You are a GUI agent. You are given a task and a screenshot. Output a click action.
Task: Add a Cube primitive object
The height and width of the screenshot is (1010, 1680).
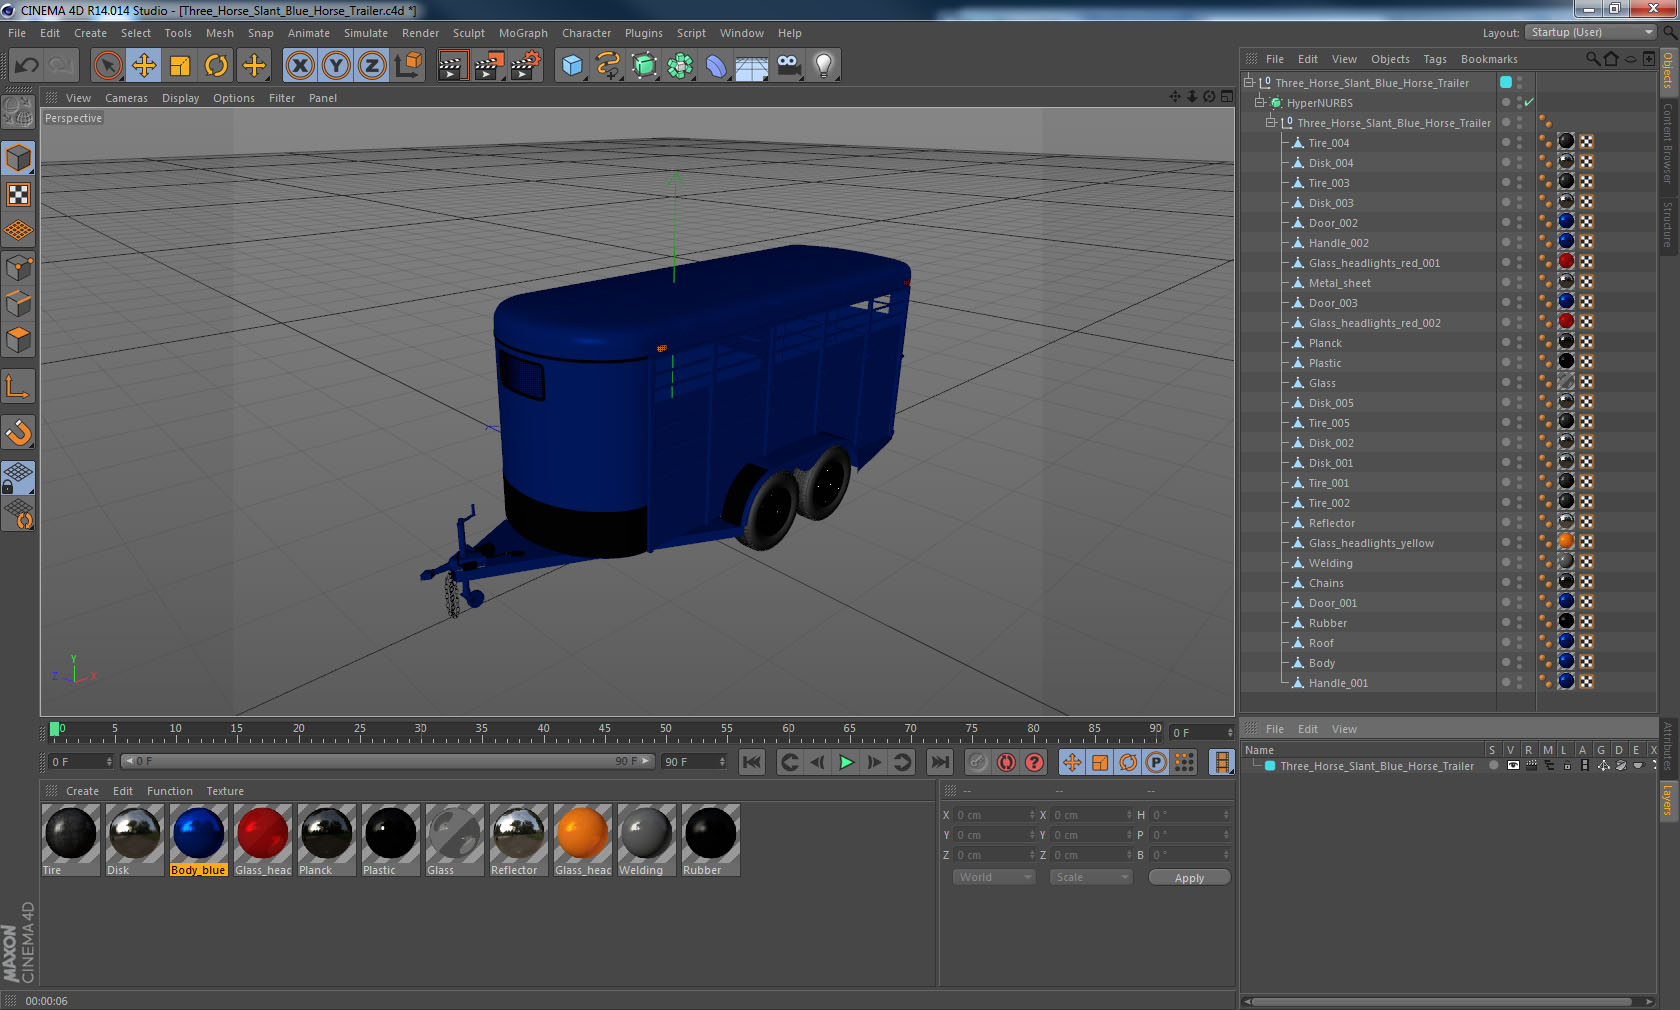tap(571, 66)
